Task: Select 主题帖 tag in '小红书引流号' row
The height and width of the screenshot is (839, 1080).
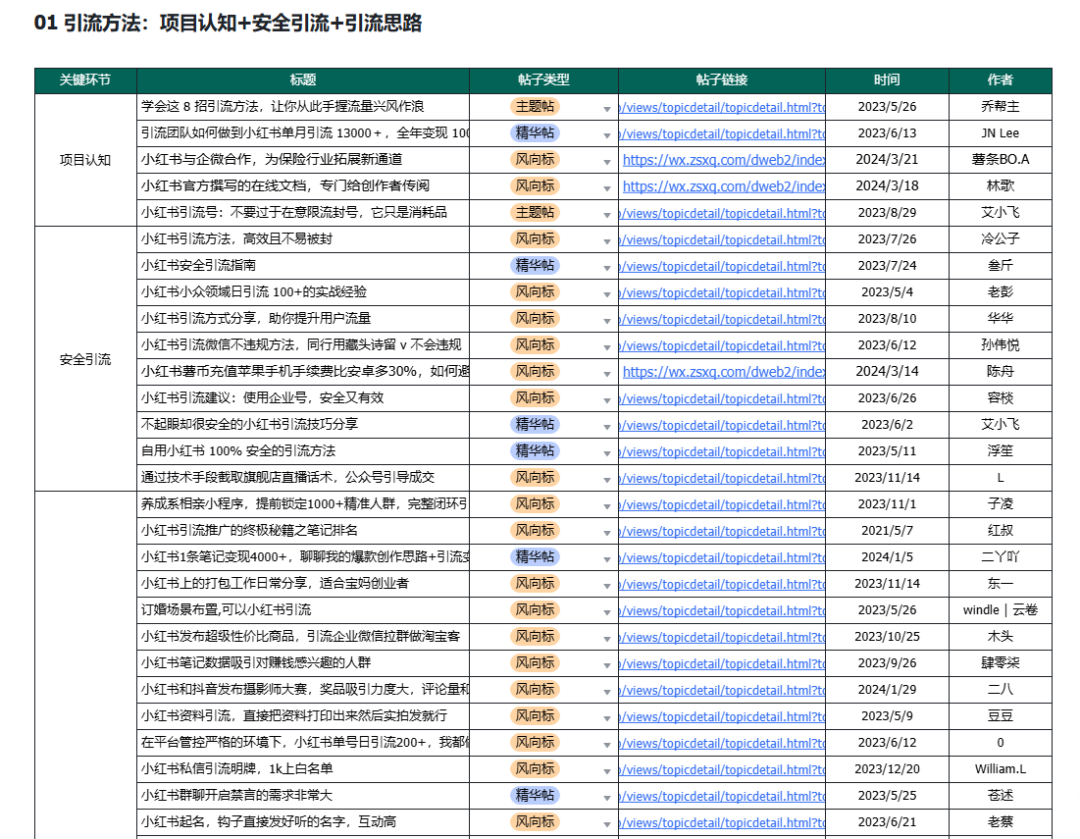Action: click(534, 213)
